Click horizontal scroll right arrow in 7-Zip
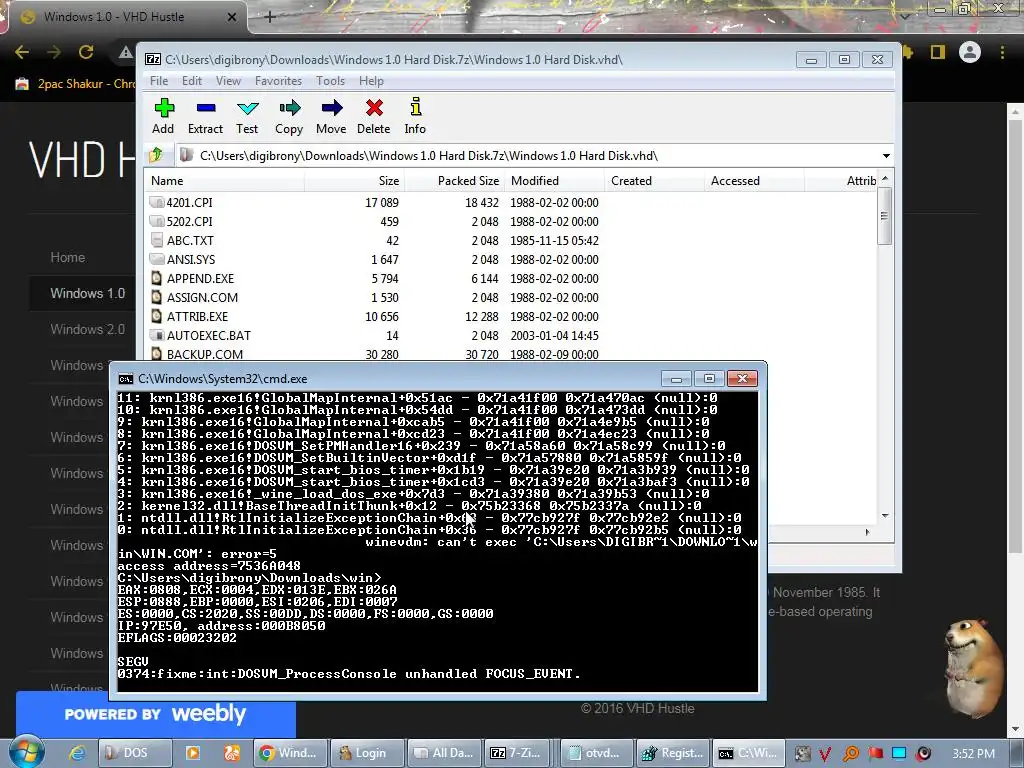This screenshot has height=768, width=1024. (867, 532)
